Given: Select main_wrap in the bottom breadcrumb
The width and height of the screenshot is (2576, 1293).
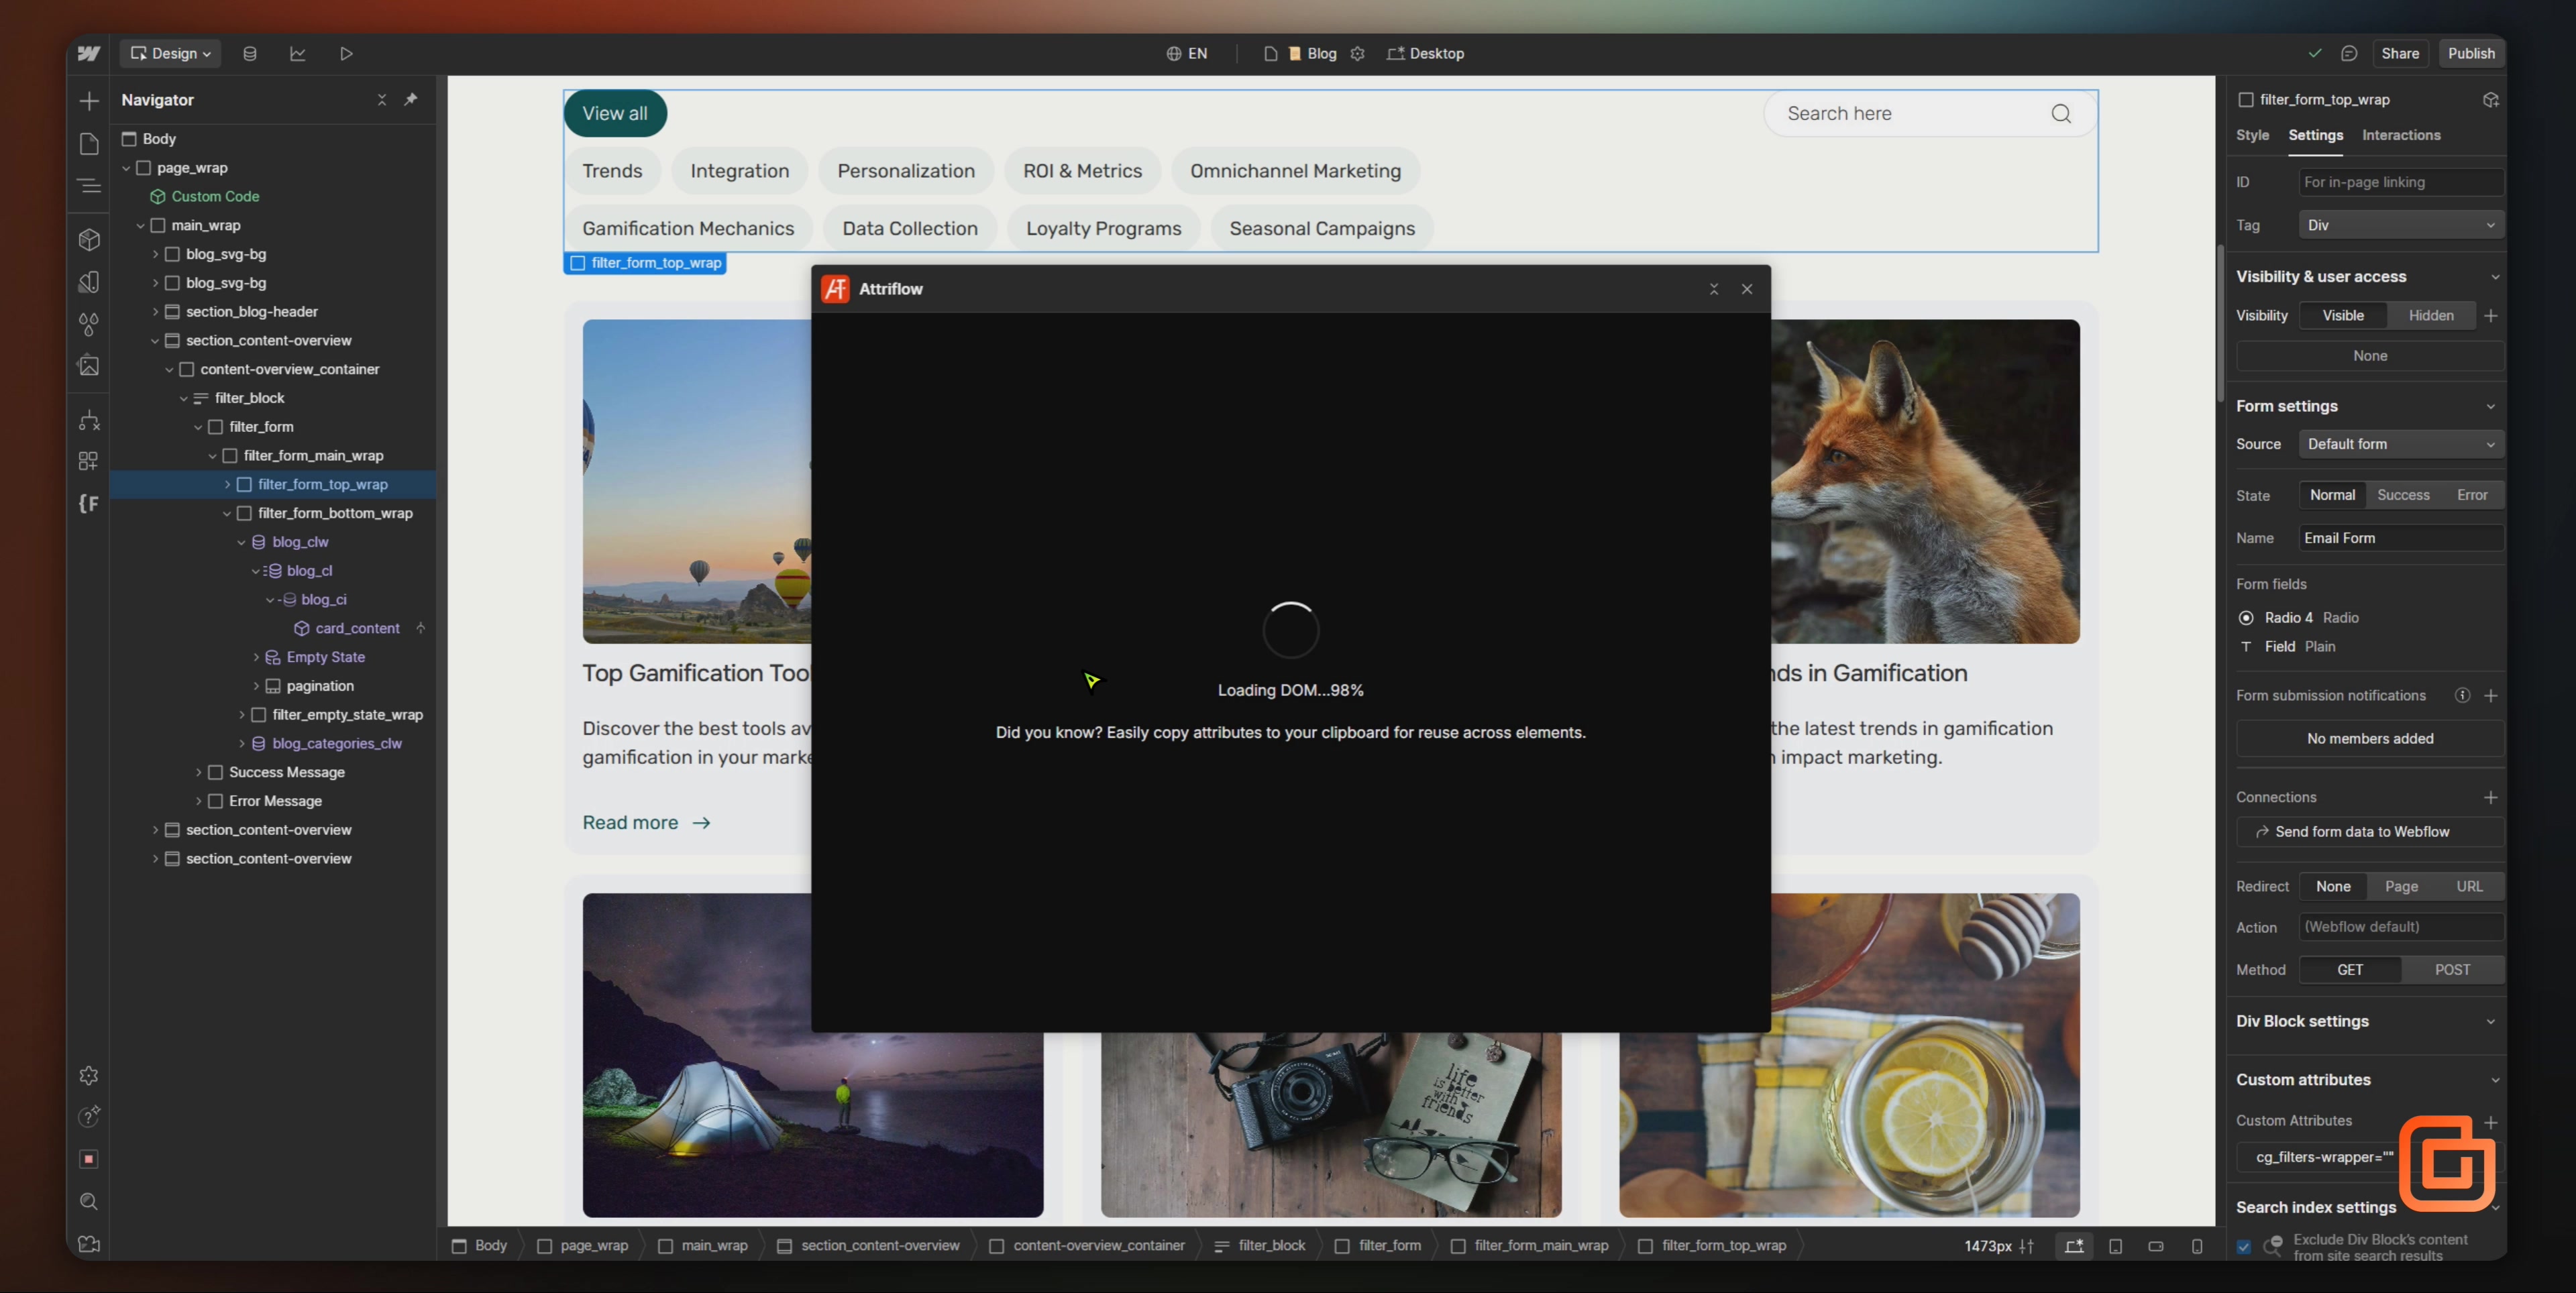Looking at the screenshot, I should [703, 1246].
